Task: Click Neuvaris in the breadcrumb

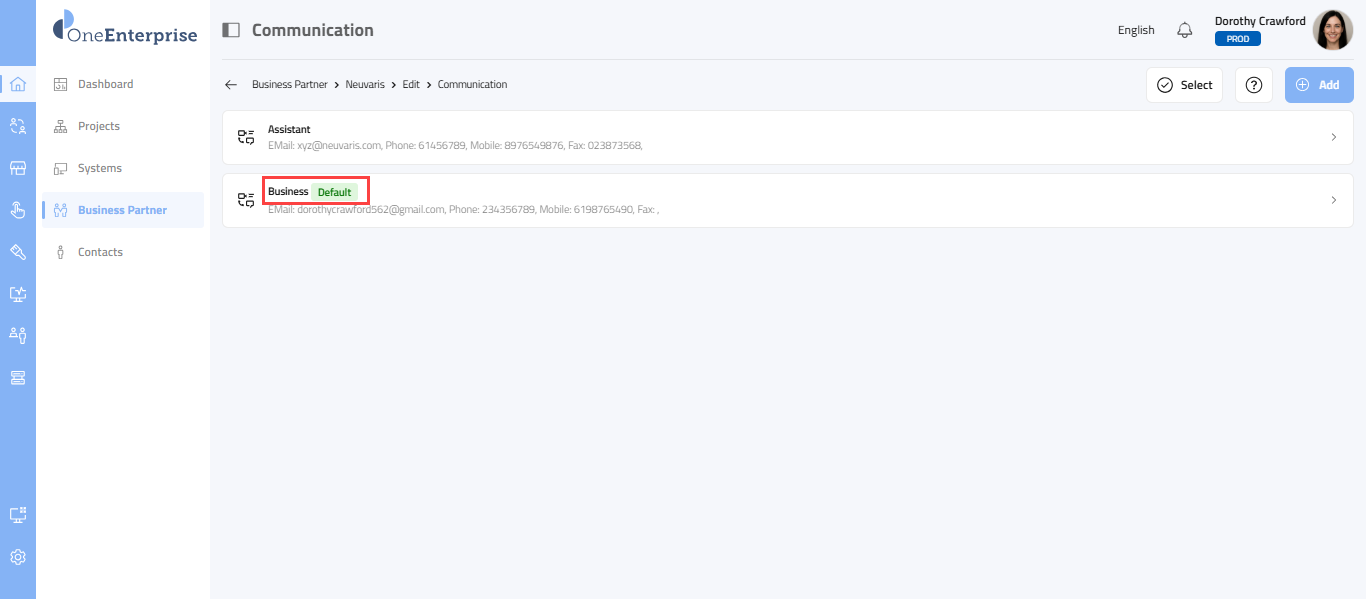Action: coord(365,85)
